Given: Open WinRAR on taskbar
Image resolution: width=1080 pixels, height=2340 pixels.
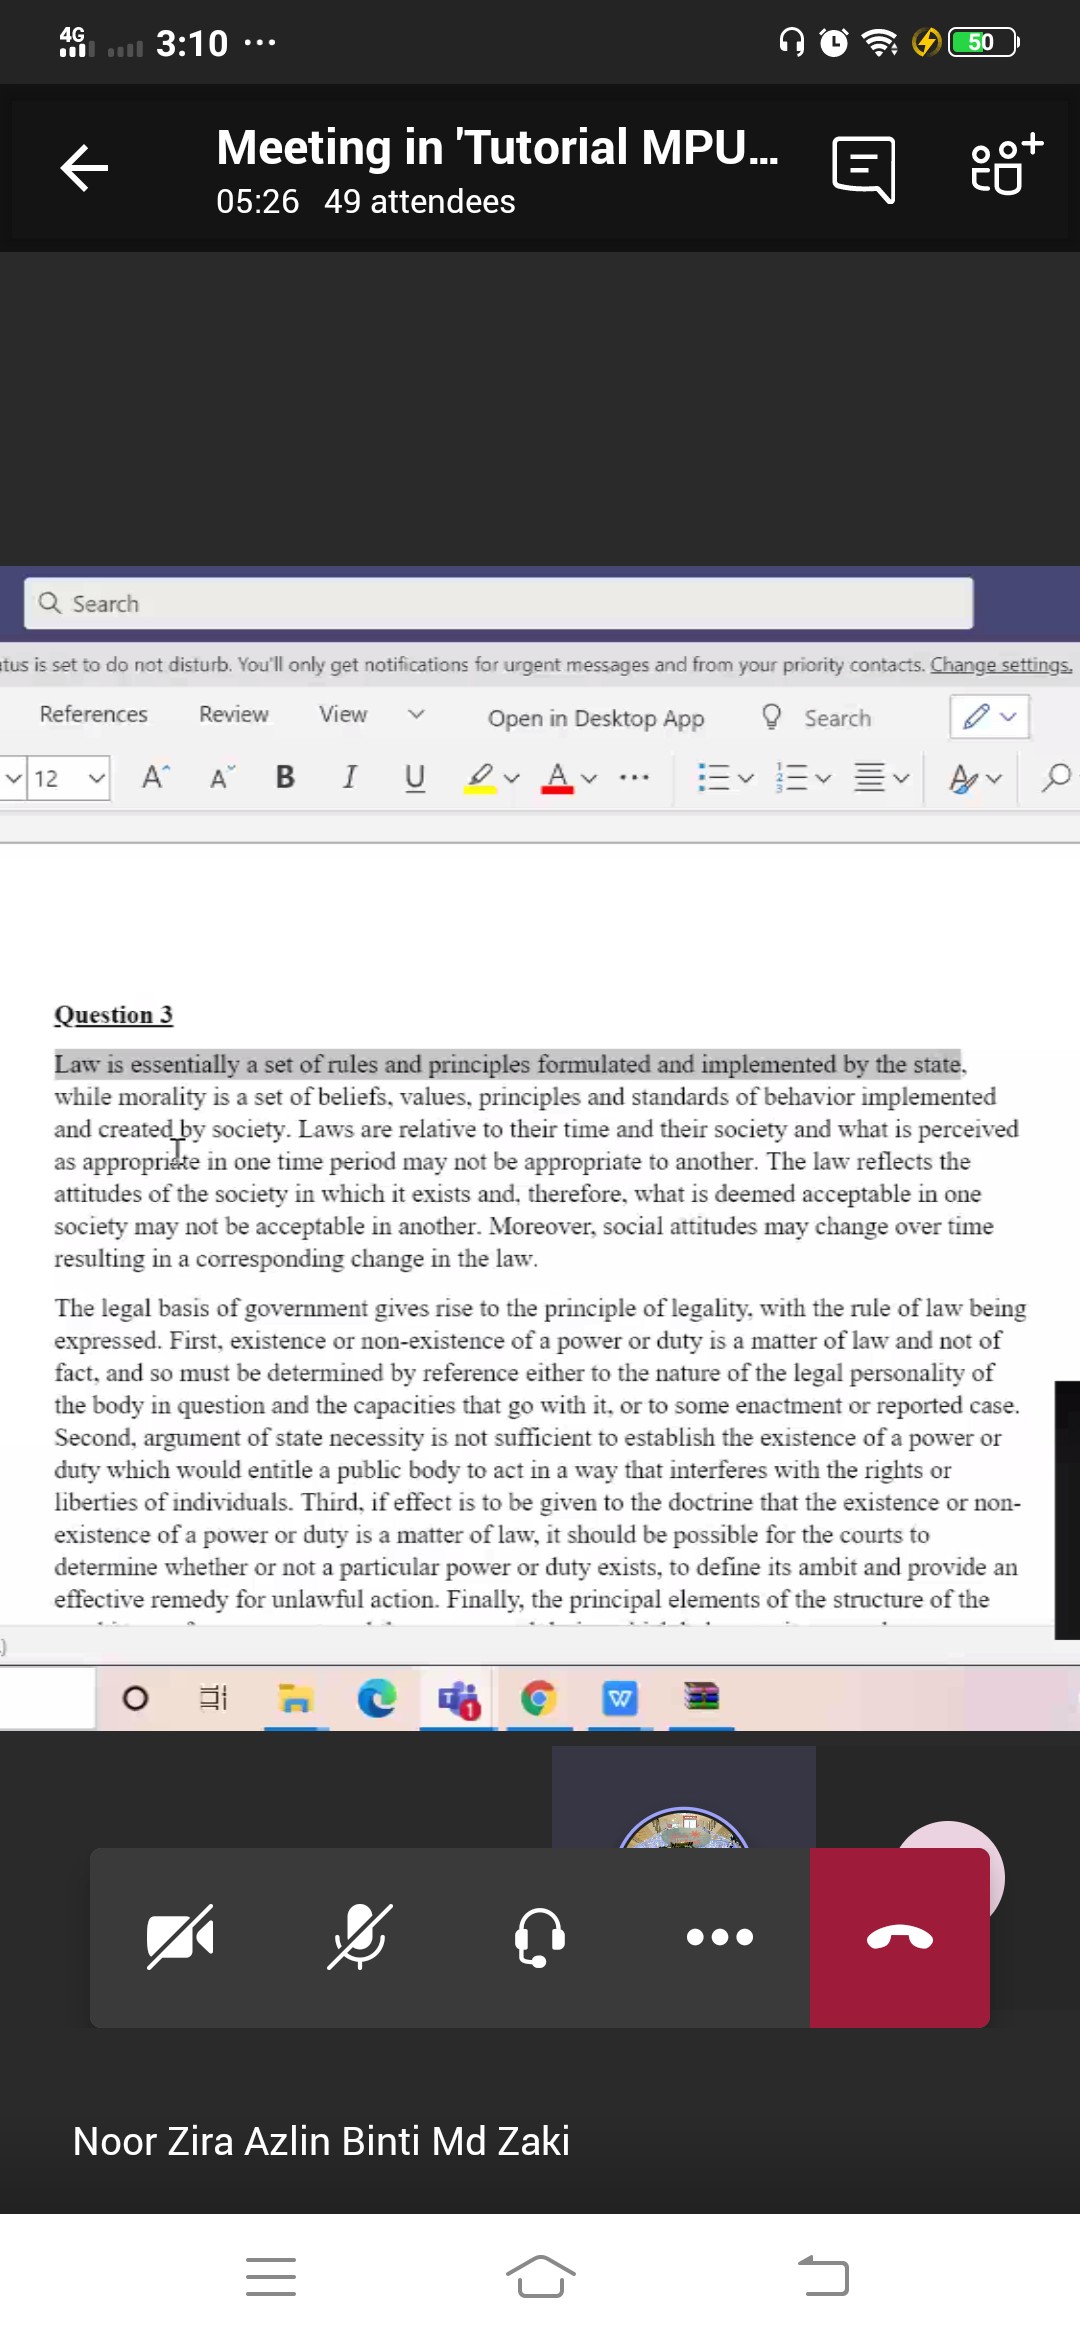Looking at the screenshot, I should click(701, 1696).
